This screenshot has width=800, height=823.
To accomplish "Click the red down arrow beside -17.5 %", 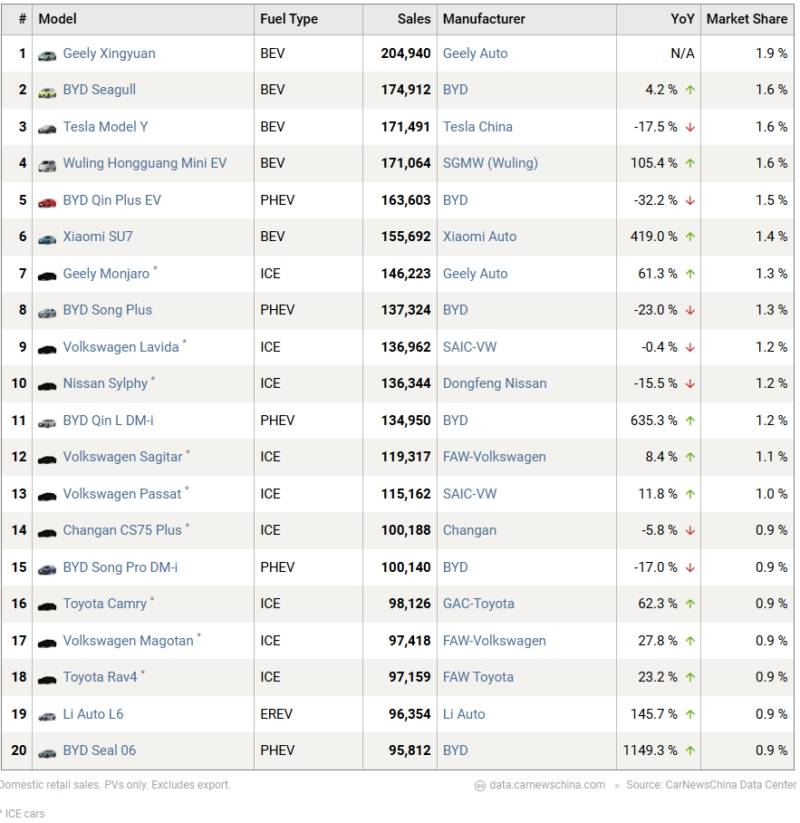I will pos(690,127).
